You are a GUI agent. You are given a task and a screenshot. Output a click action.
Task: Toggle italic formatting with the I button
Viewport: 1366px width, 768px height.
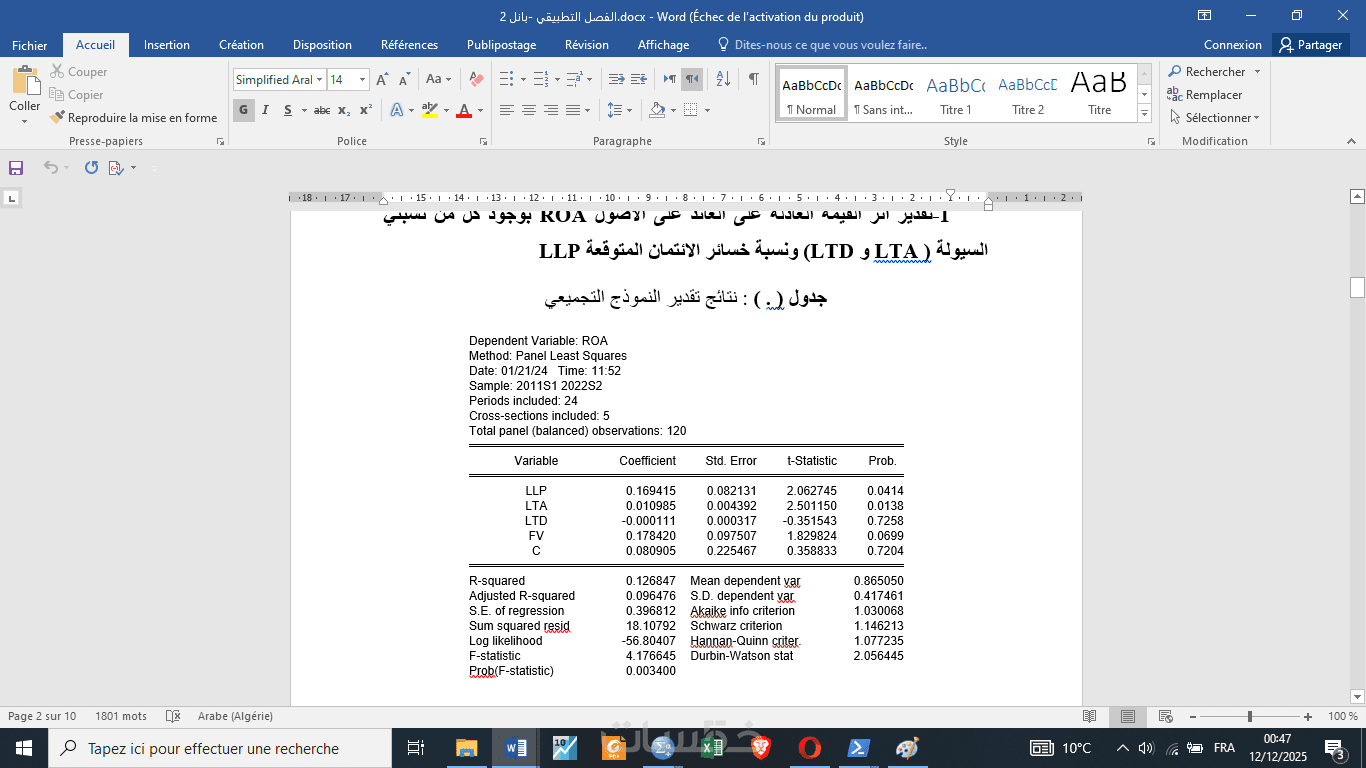click(x=266, y=110)
